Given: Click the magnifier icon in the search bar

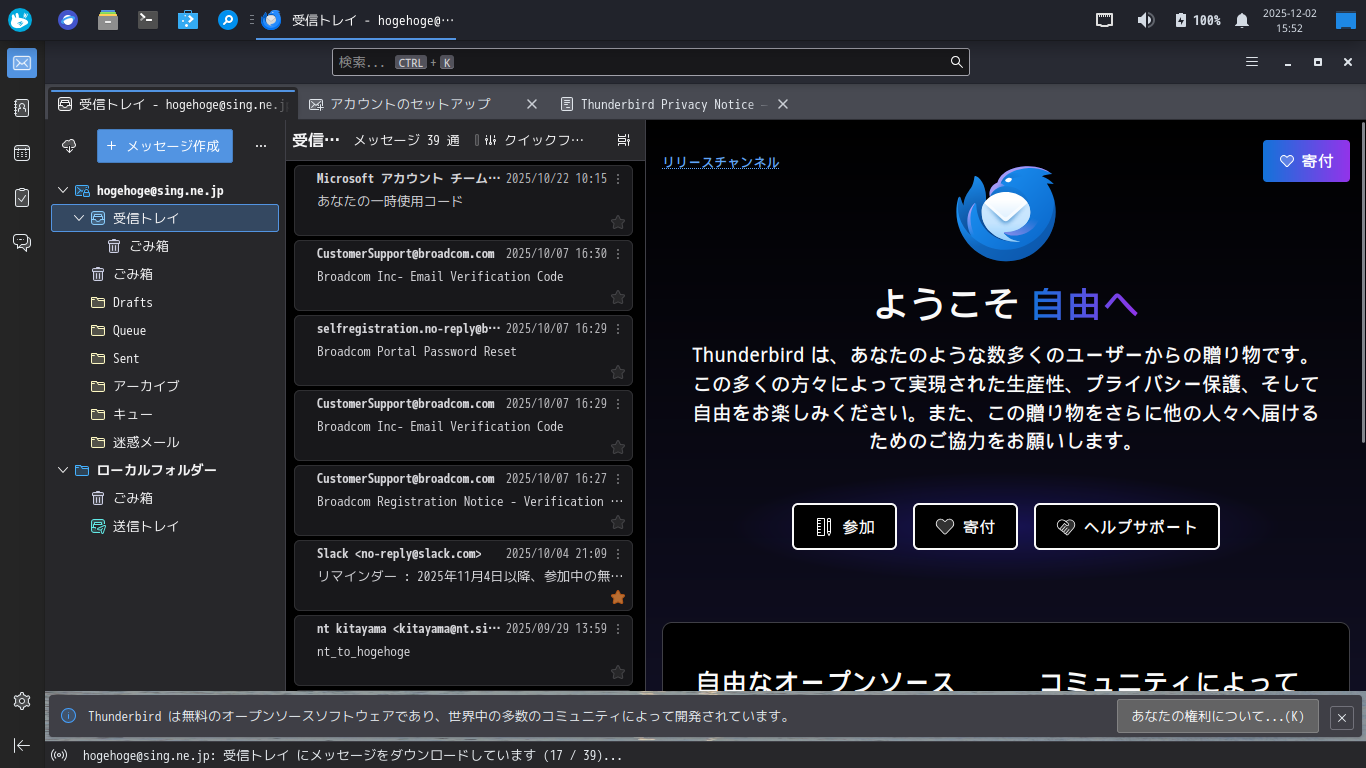Looking at the screenshot, I should pyautogui.click(x=957, y=62).
